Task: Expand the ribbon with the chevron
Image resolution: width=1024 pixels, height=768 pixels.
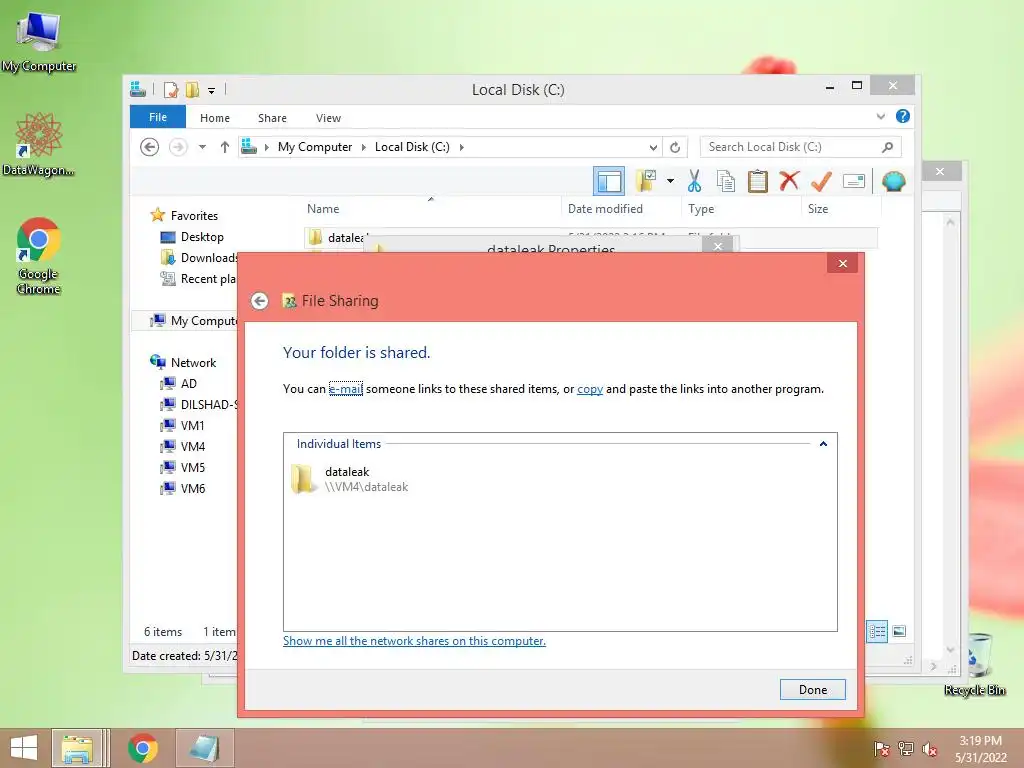Action: coord(880,117)
